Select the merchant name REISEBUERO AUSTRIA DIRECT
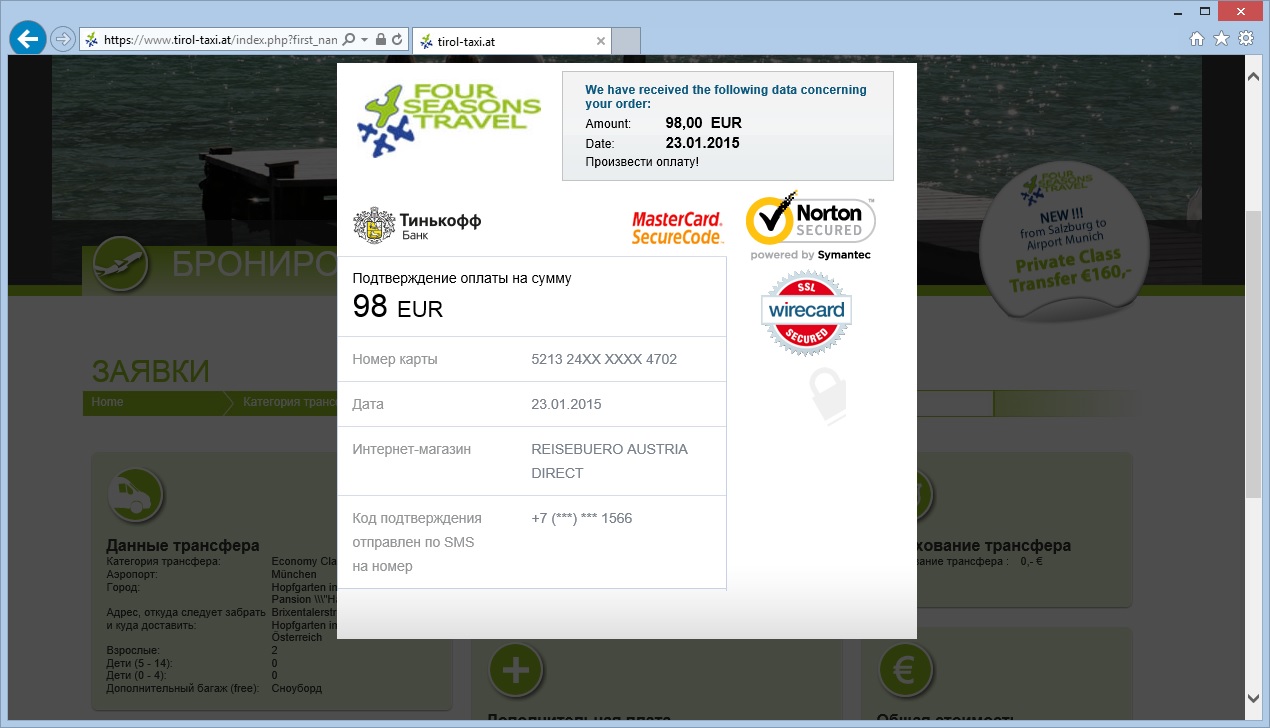 [610, 461]
